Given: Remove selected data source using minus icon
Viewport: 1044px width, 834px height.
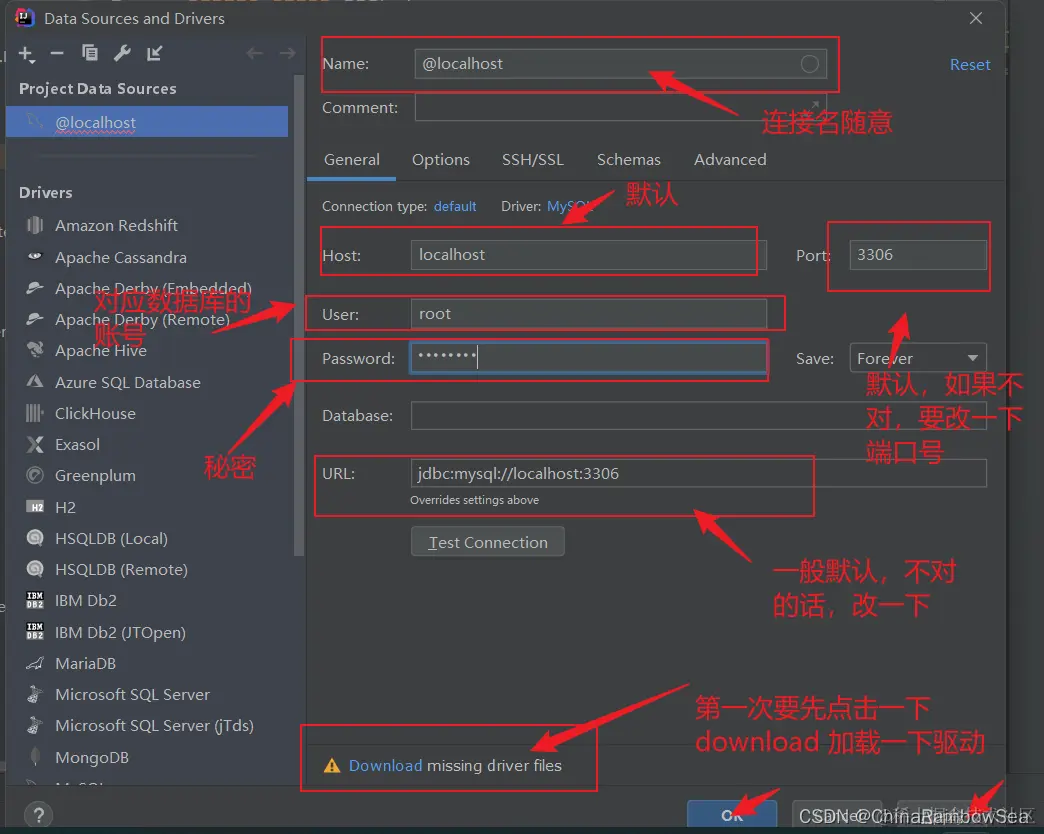Looking at the screenshot, I should (x=57, y=55).
